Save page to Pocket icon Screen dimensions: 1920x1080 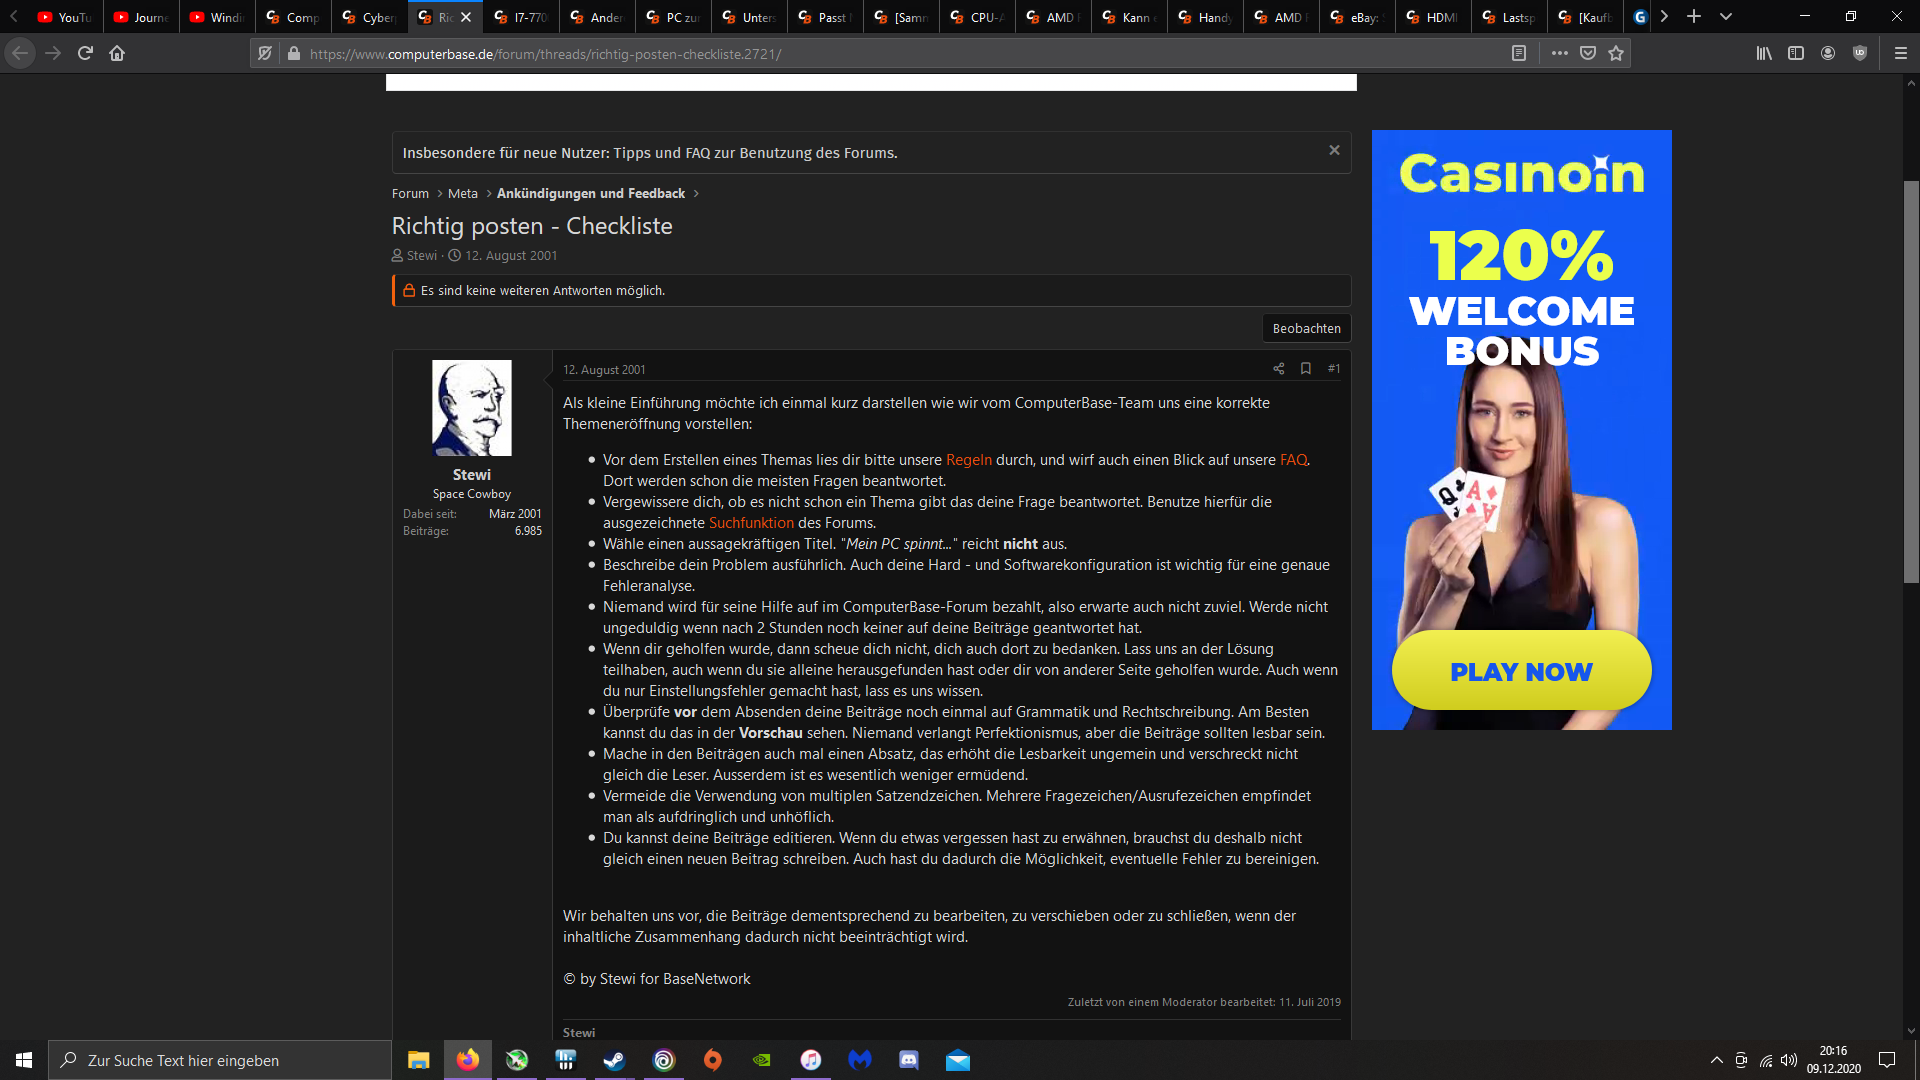pyautogui.click(x=1588, y=54)
